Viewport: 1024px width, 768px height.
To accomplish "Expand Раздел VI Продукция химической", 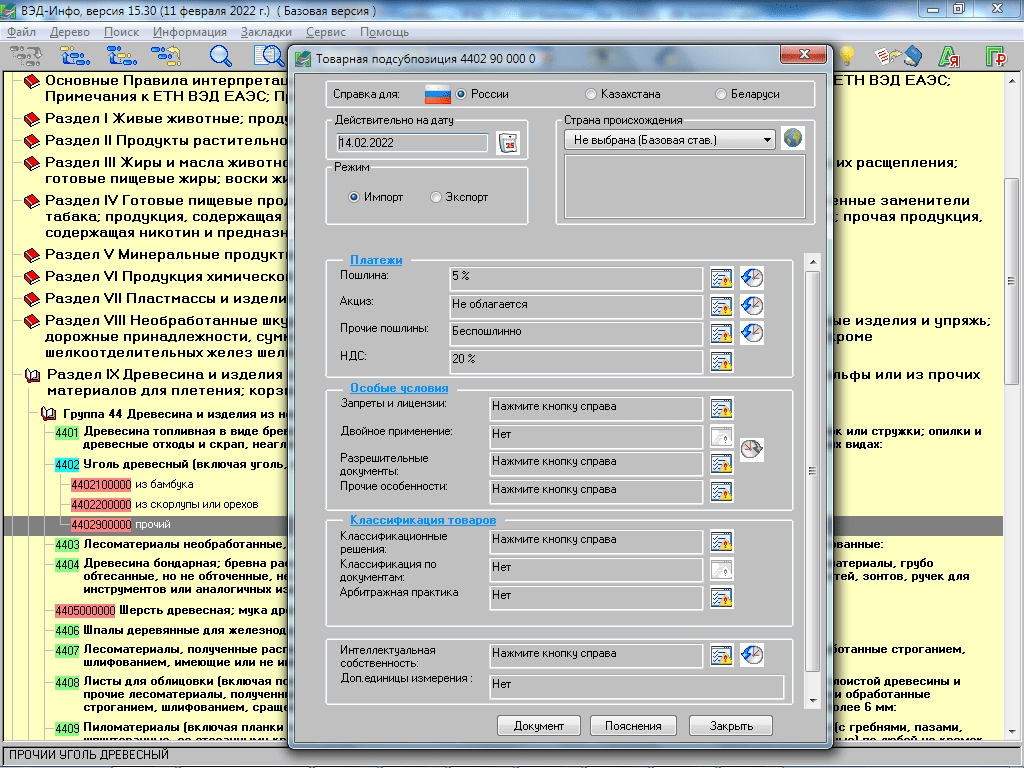I will tap(31, 278).
